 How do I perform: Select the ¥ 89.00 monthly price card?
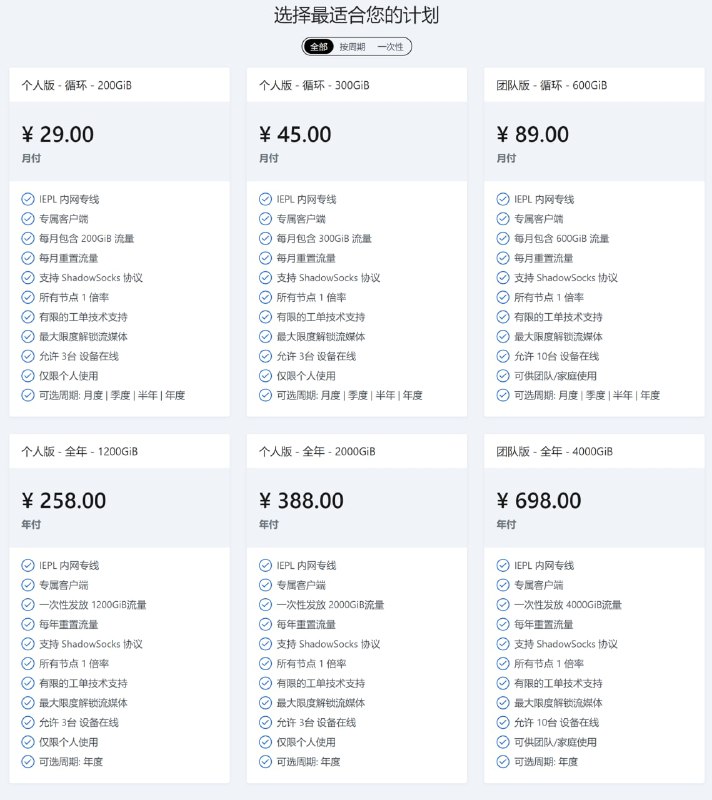point(594,141)
